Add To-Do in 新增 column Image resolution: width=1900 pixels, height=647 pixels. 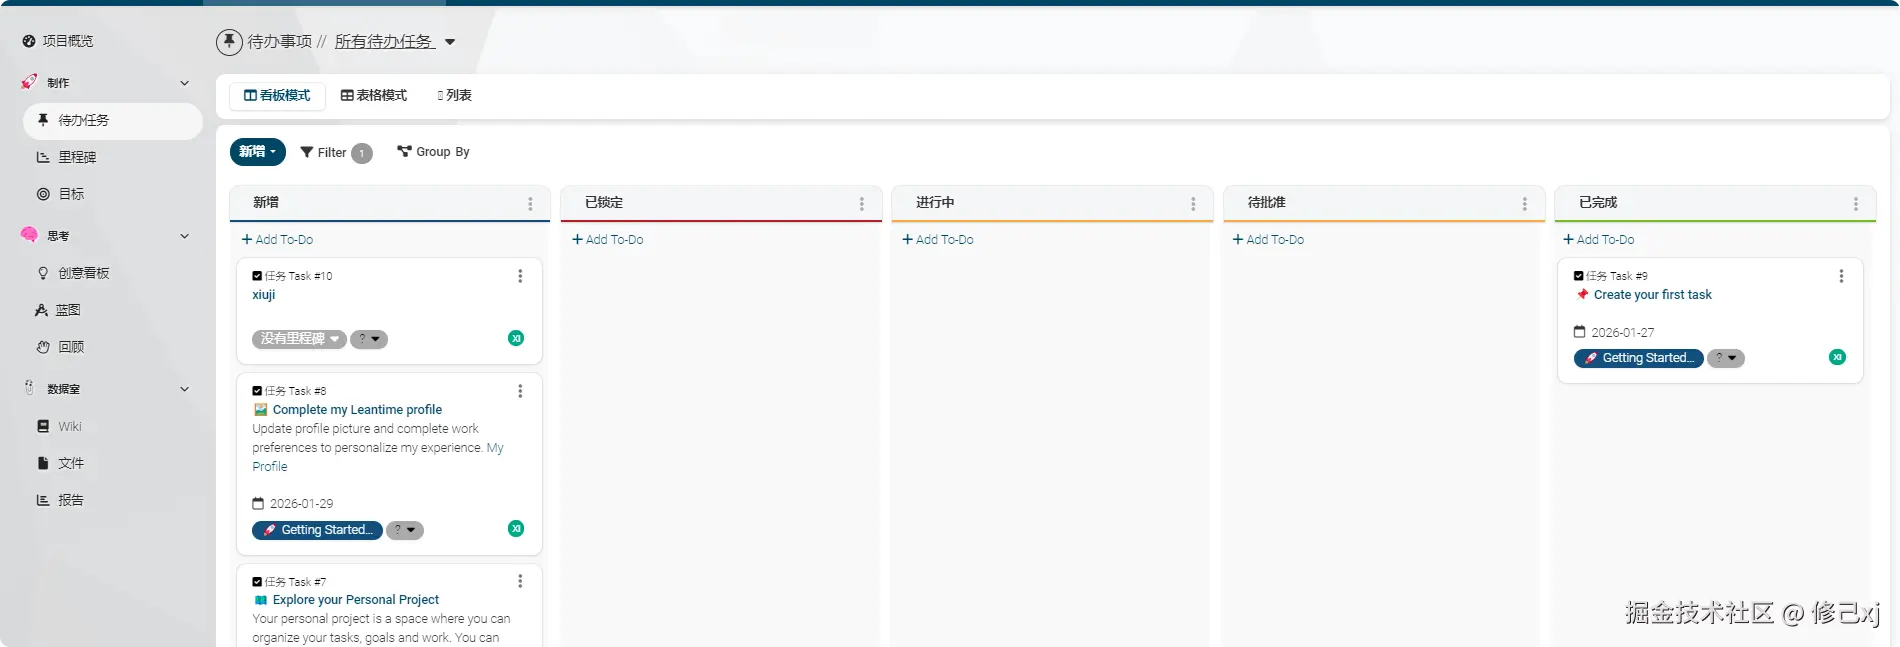[x=277, y=240]
